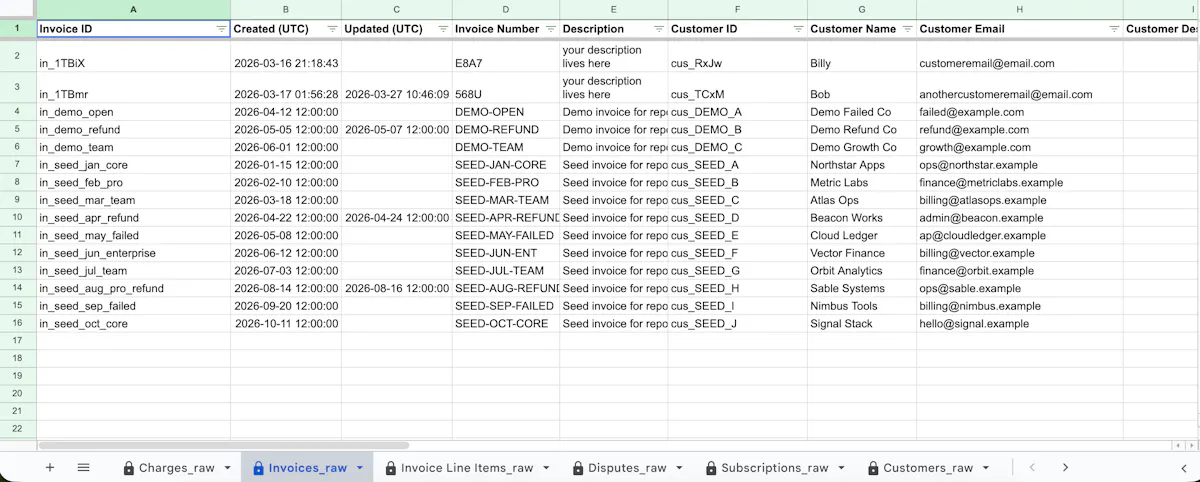
Task: Open filter for Invoice Number column
Action: coord(550,29)
